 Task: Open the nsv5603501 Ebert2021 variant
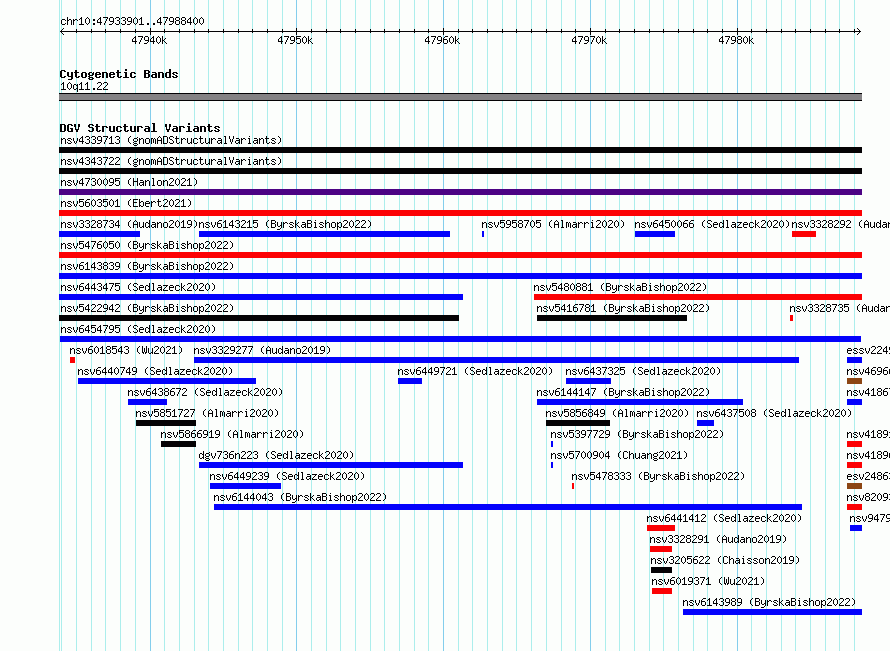click(x=126, y=203)
